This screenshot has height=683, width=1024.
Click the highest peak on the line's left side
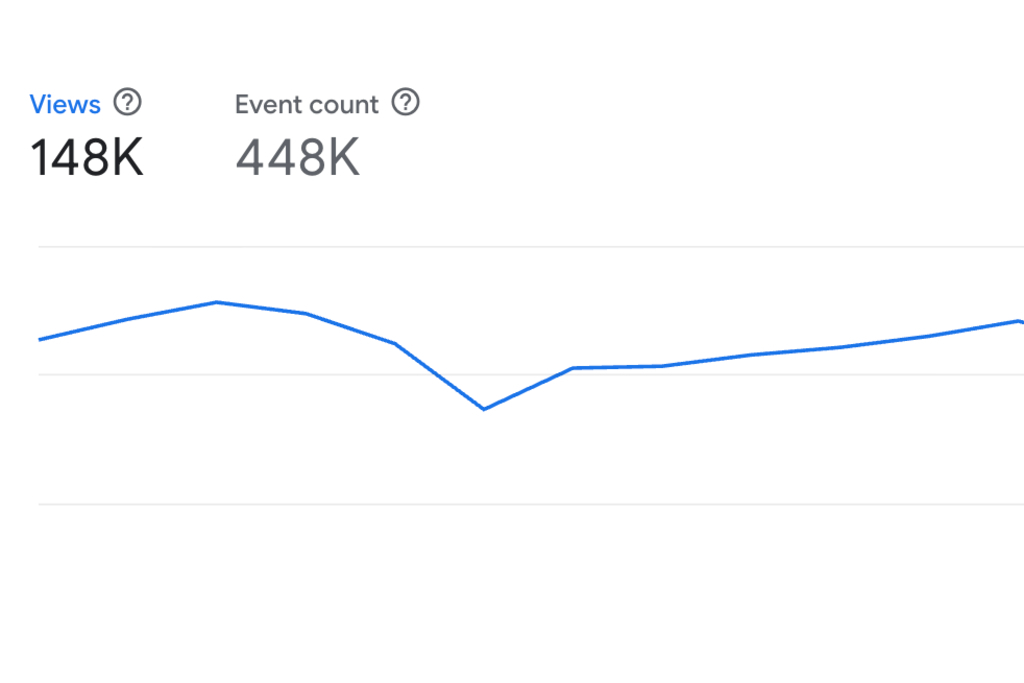coord(217,302)
